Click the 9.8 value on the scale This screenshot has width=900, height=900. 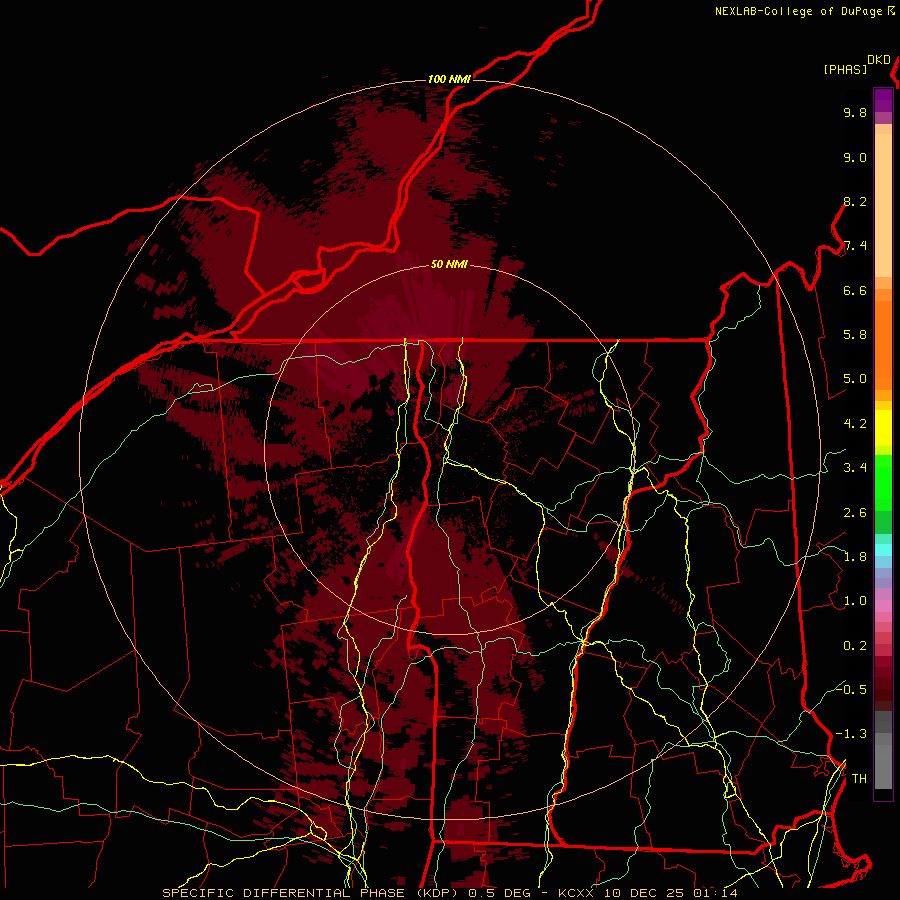pyautogui.click(x=855, y=112)
